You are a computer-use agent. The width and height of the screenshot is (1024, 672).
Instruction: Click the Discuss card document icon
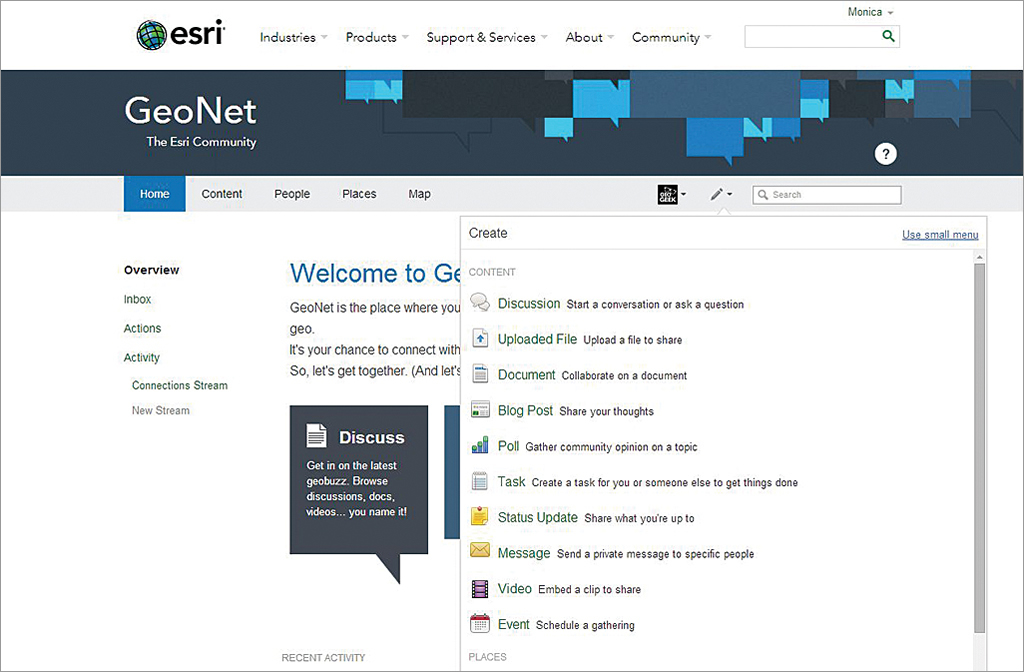coord(317,436)
